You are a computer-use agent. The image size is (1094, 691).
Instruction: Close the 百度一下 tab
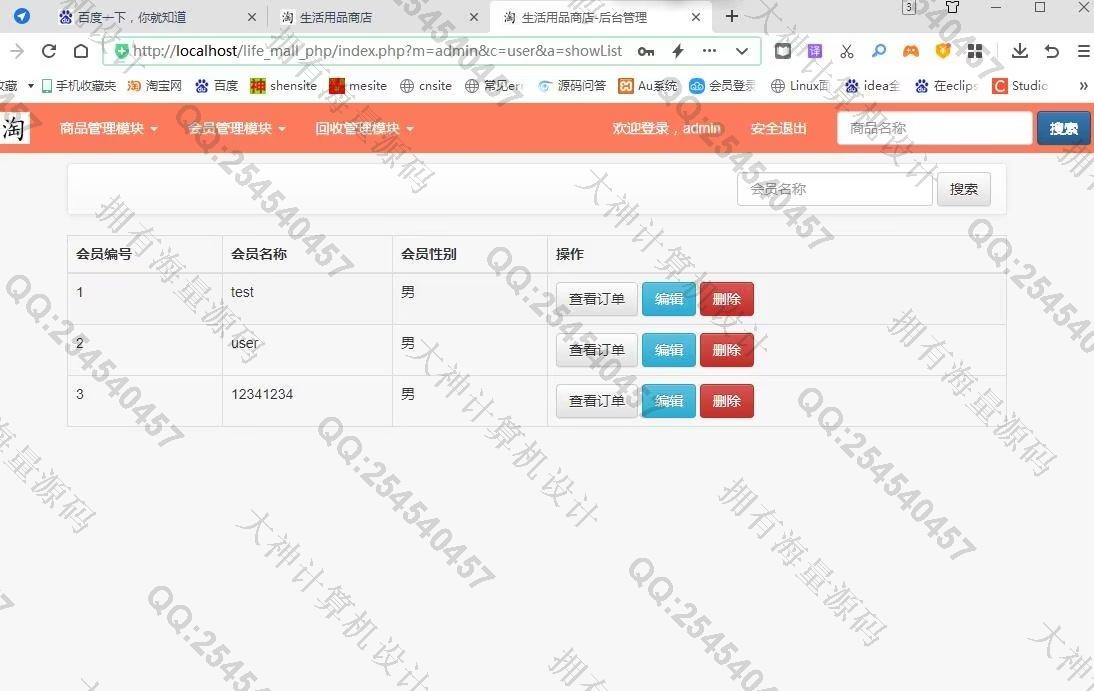[x=252, y=17]
